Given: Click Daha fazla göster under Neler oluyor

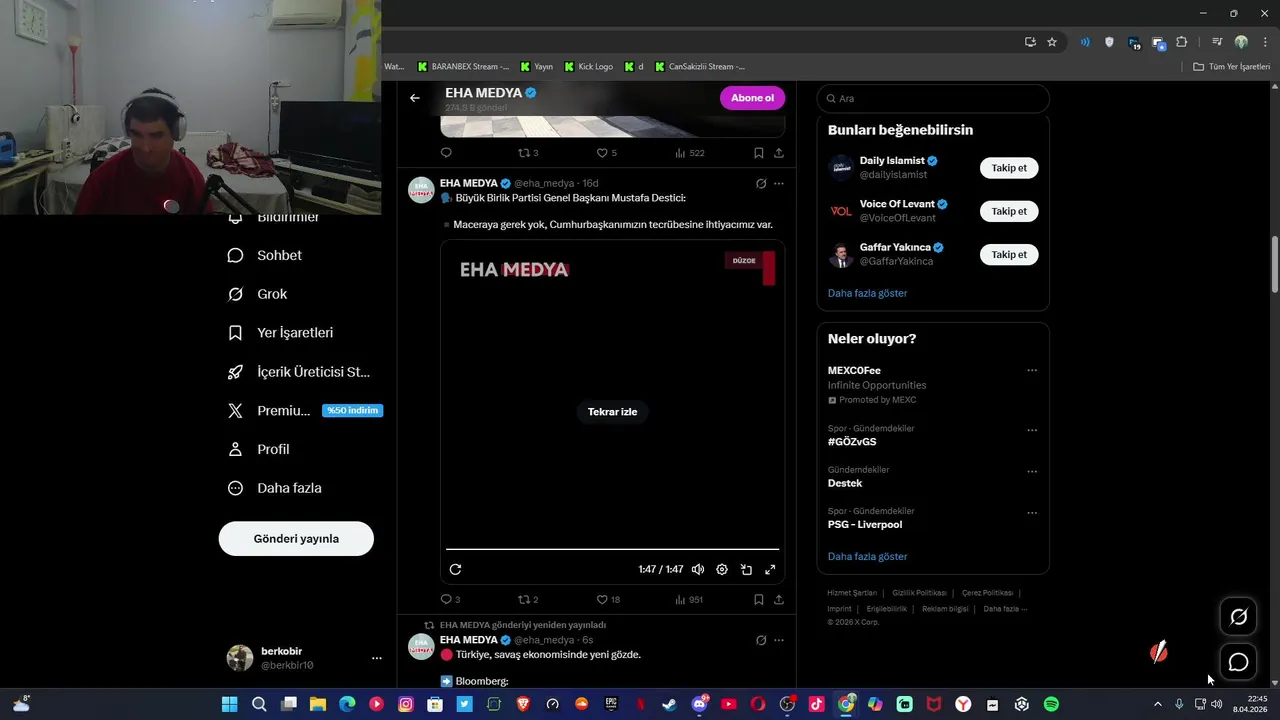Looking at the screenshot, I should [x=867, y=556].
